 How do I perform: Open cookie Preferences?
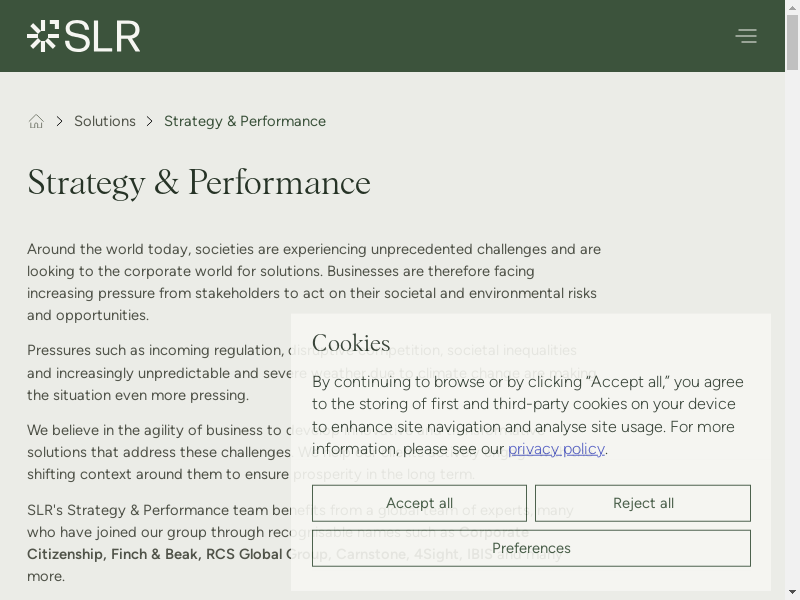(x=531, y=548)
